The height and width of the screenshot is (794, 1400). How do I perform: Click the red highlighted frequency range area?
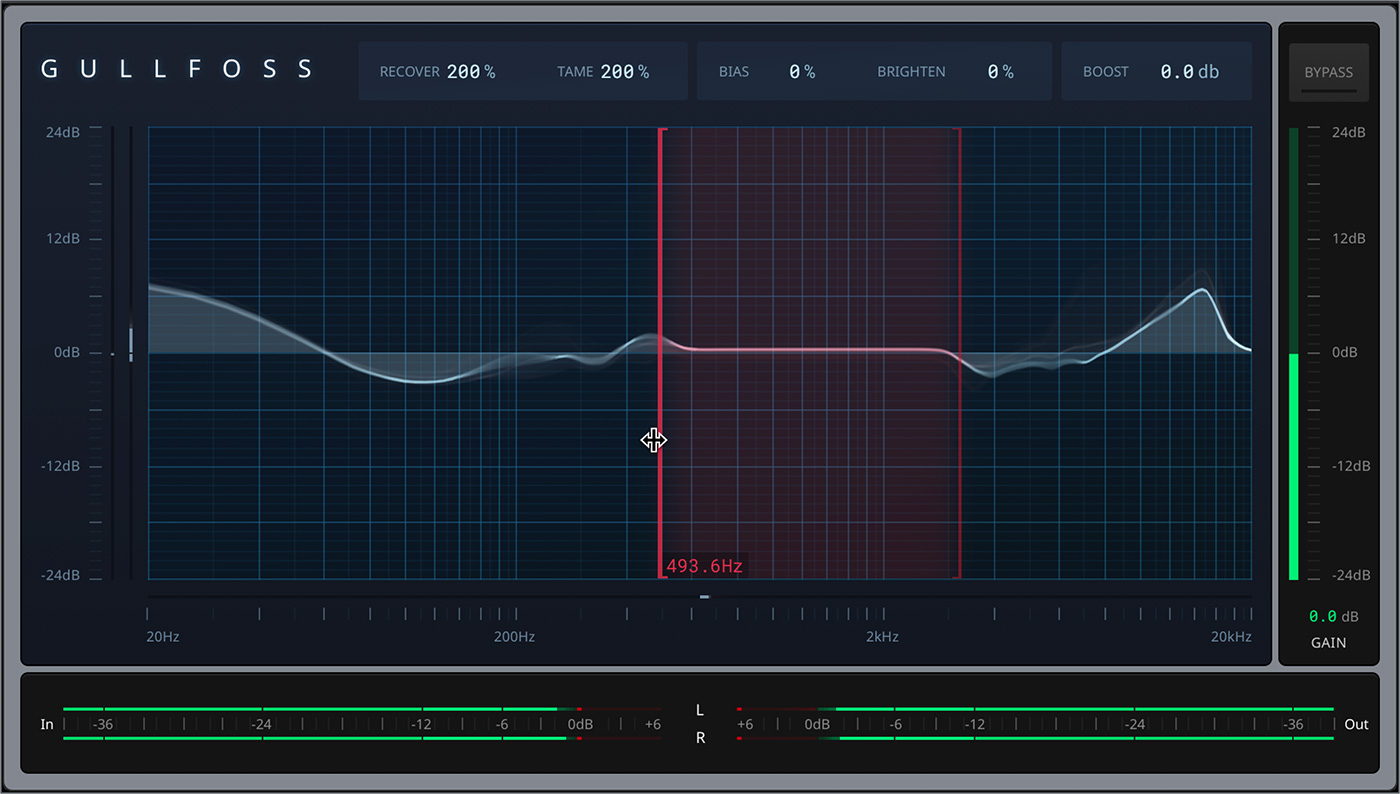coord(810,353)
